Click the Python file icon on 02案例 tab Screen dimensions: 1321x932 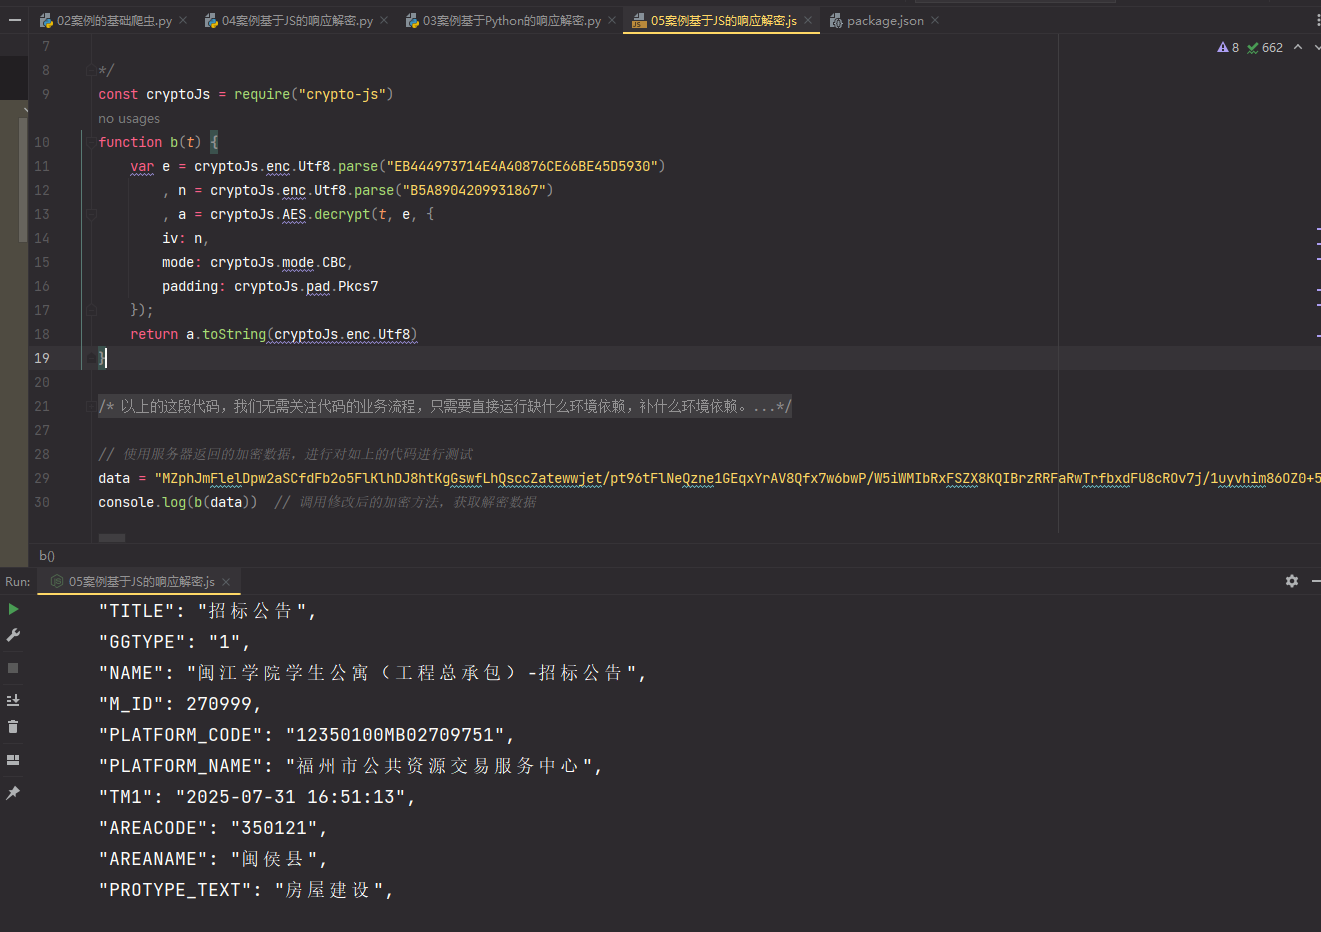point(46,20)
